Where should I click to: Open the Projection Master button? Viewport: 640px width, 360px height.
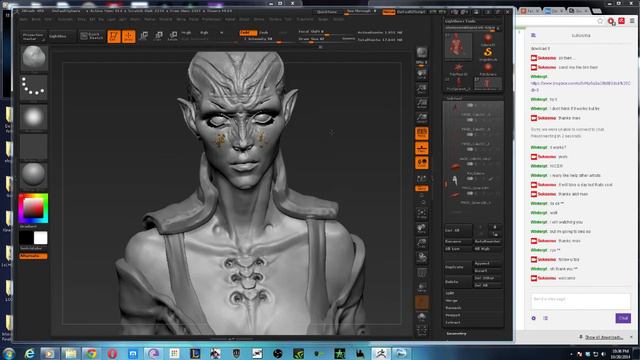[33, 36]
